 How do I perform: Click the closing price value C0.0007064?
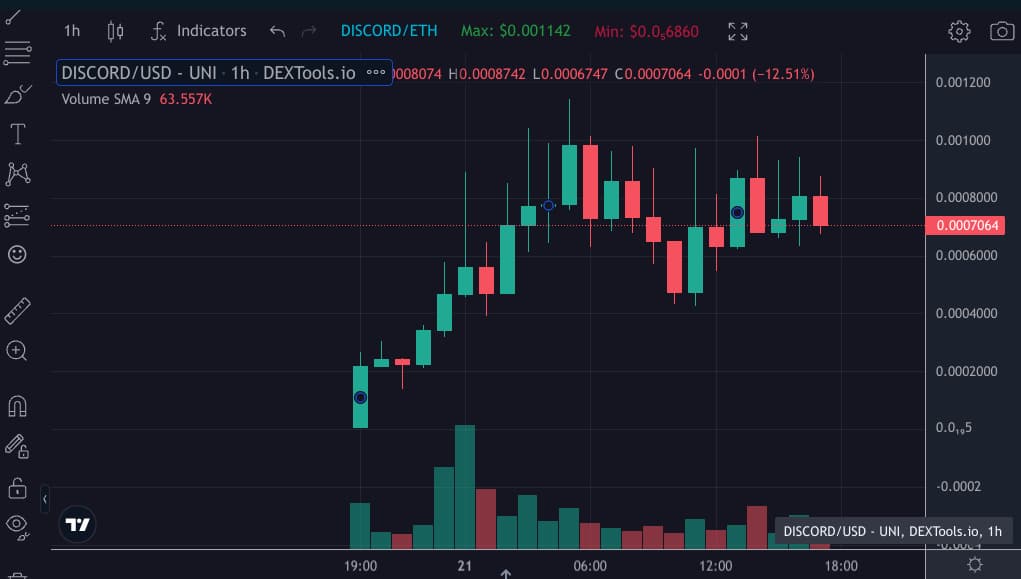tap(653, 74)
